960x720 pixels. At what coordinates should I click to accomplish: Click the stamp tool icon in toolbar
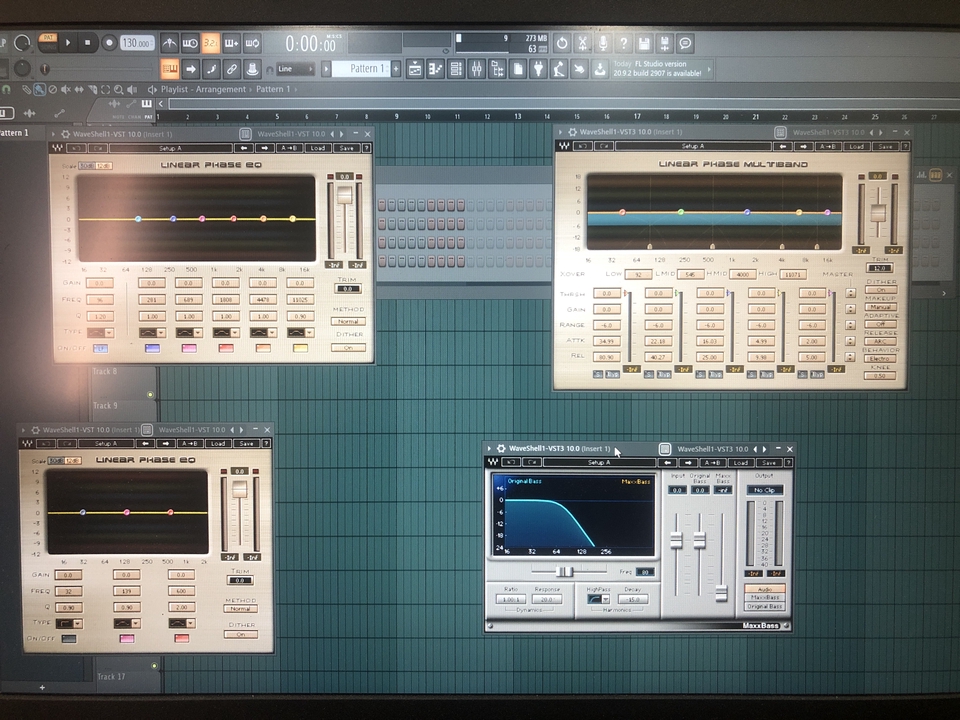pyautogui.click(x=252, y=69)
